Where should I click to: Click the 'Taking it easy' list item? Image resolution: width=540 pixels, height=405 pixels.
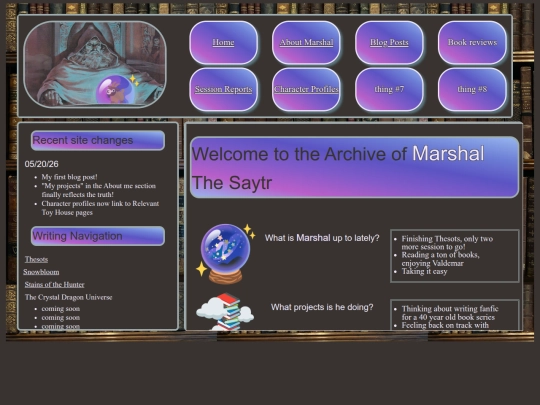click(425, 271)
